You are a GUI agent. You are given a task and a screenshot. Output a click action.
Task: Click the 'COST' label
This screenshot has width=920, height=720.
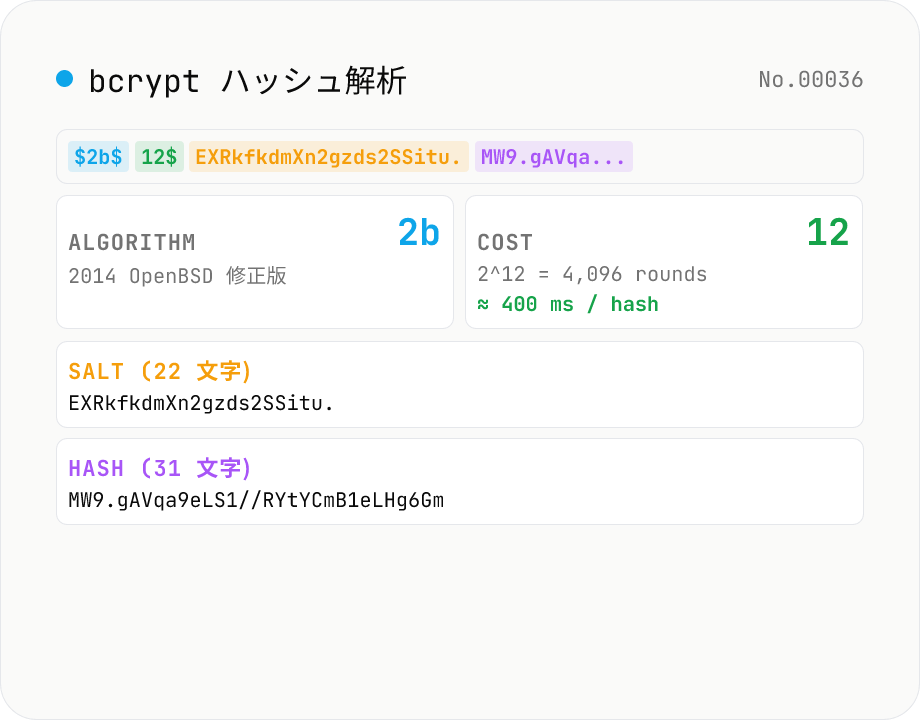[x=505, y=242]
